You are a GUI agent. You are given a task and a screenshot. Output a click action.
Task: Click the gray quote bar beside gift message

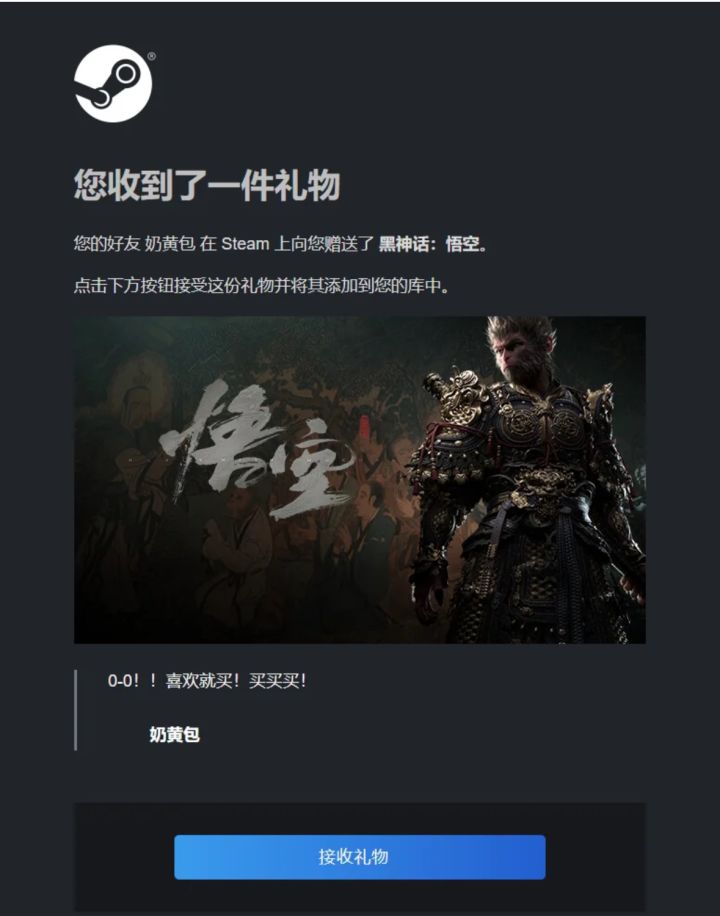(75, 710)
